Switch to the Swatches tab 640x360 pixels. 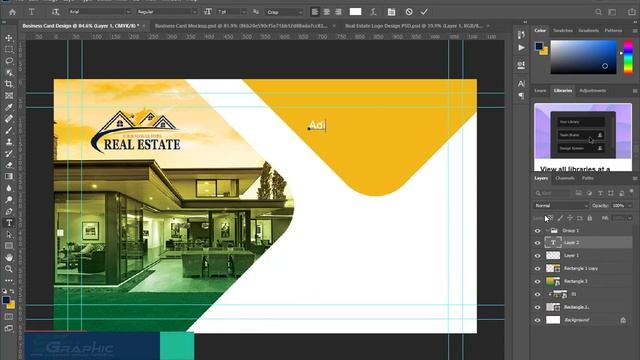click(562, 31)
